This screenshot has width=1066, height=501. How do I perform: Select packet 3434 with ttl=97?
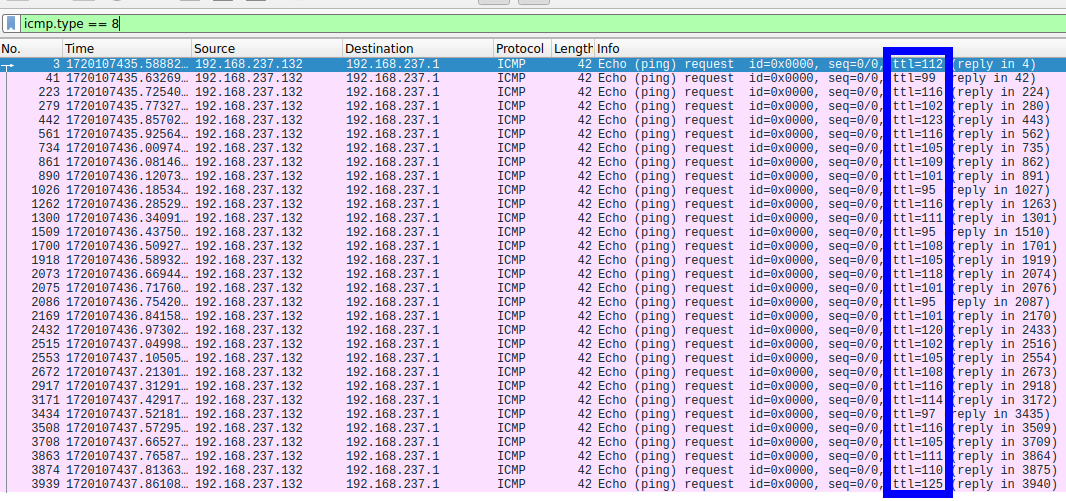(533, 413)
